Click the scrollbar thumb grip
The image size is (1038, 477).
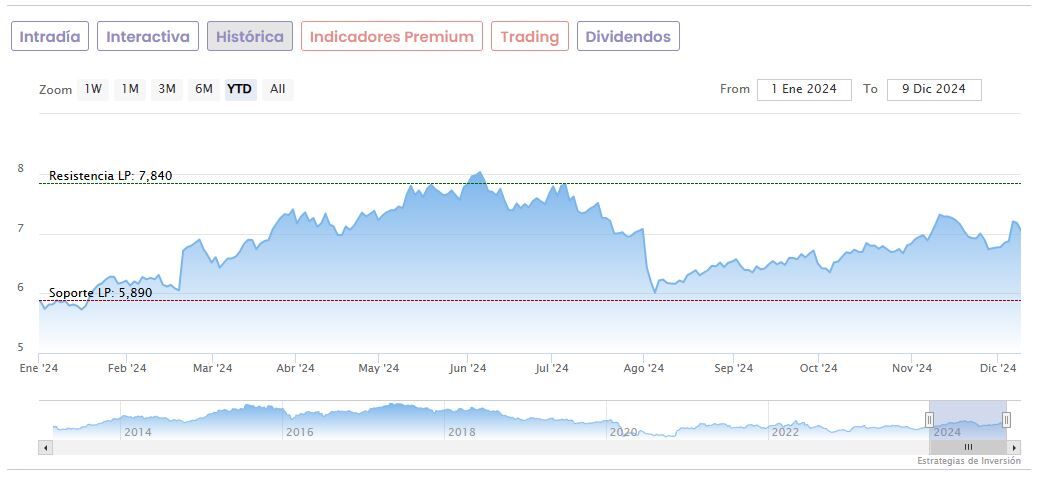tap(968, 447)
